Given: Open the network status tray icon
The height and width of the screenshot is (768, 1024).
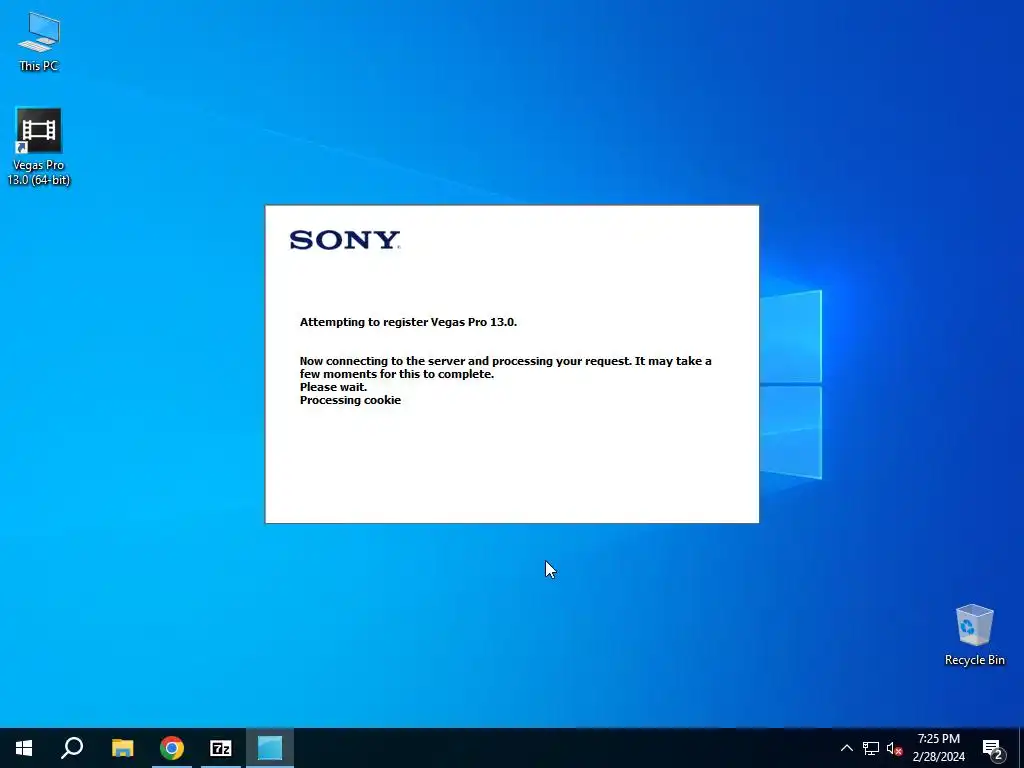Looking at the screenshot, I should [x=871, y=748].
